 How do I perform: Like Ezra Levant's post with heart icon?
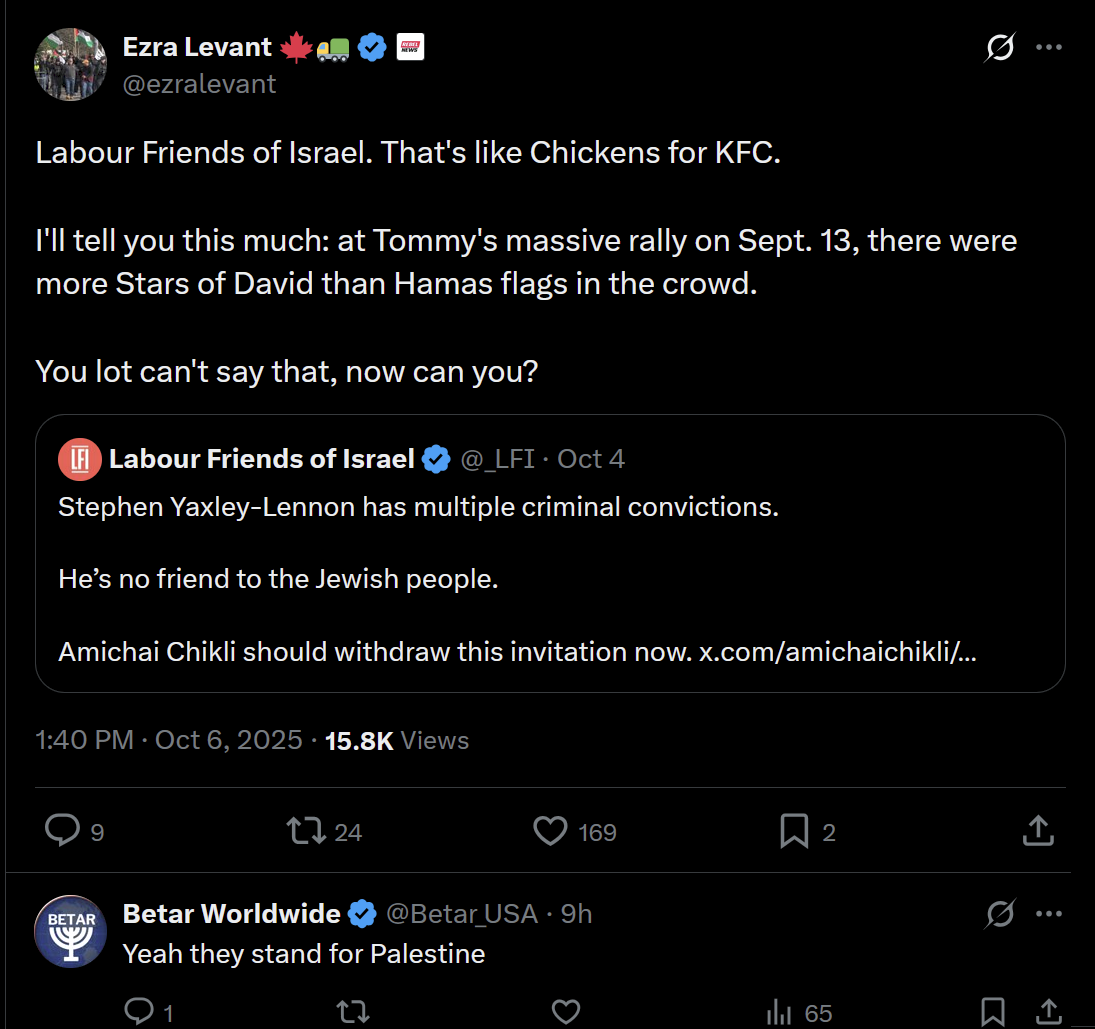[x=550, y=830]
